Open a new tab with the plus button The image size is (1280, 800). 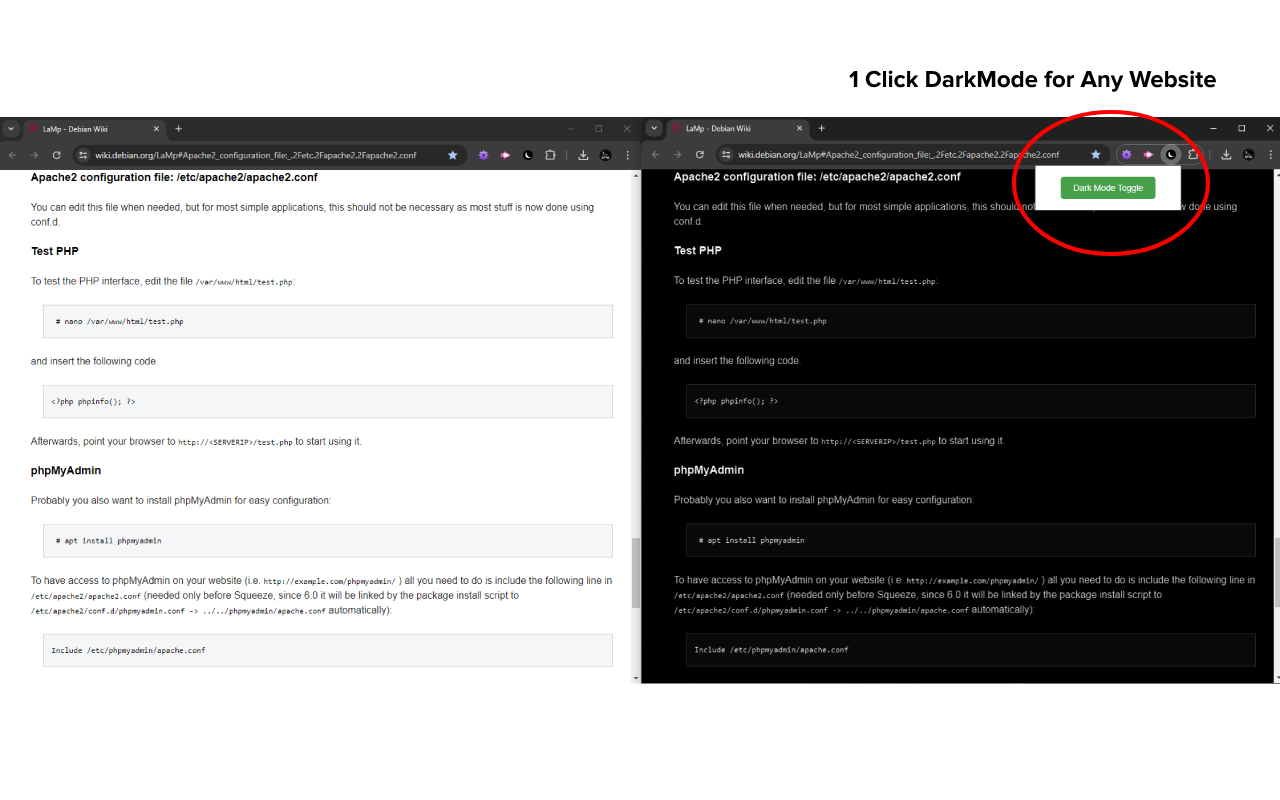178,128
